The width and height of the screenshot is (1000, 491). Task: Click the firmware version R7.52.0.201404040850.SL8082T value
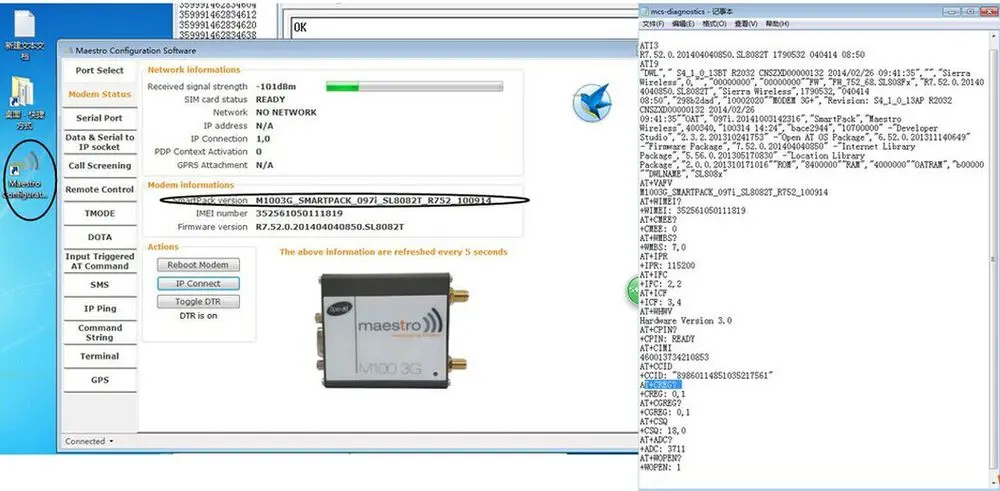coord(330,227)
